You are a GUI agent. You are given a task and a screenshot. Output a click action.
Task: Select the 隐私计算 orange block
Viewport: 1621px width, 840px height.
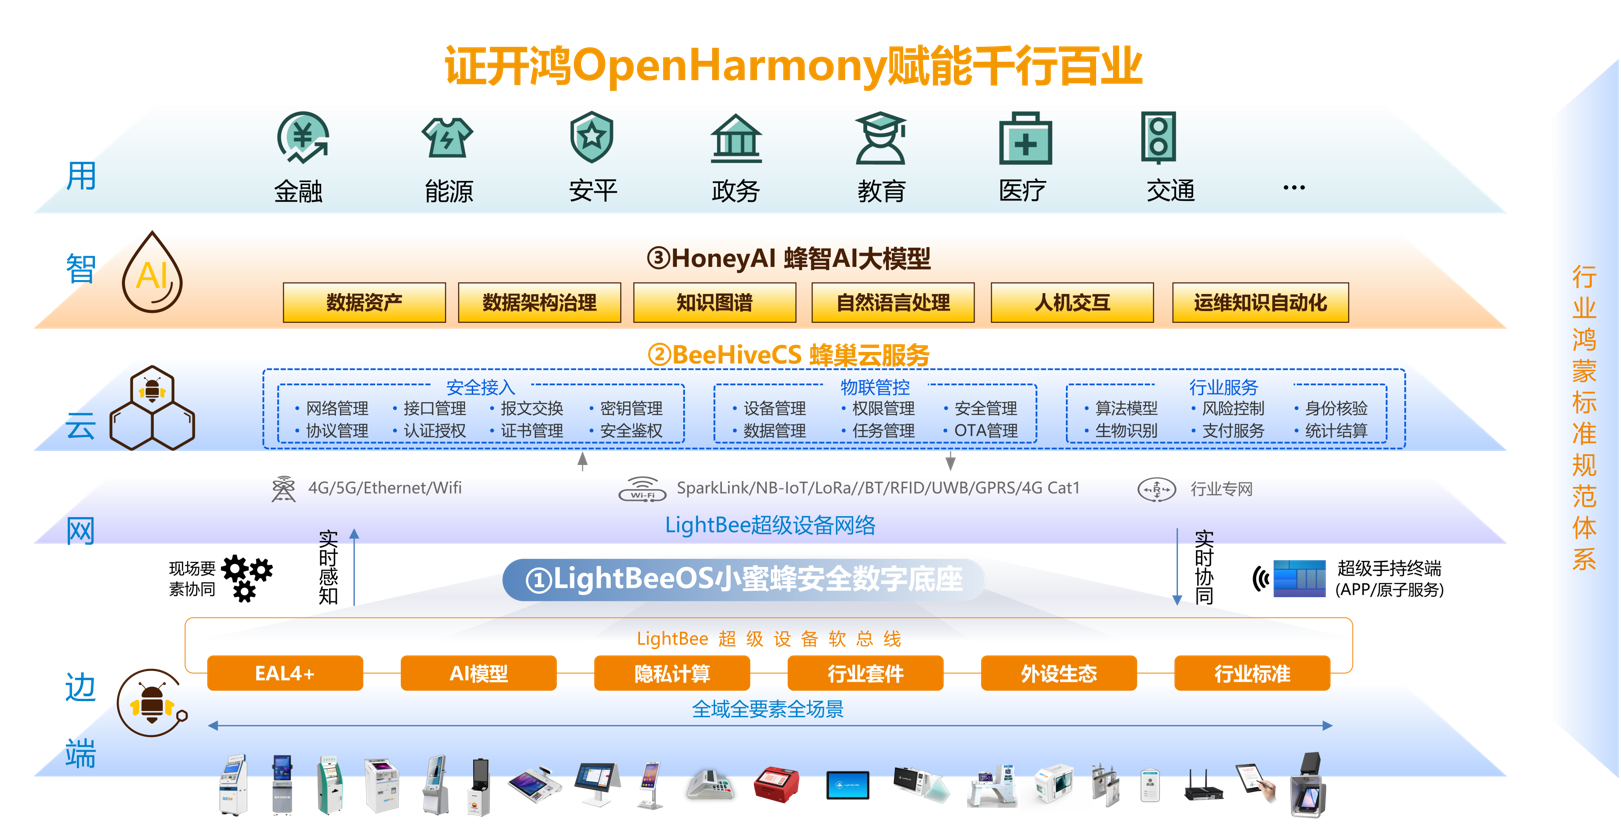click(672, 673)
